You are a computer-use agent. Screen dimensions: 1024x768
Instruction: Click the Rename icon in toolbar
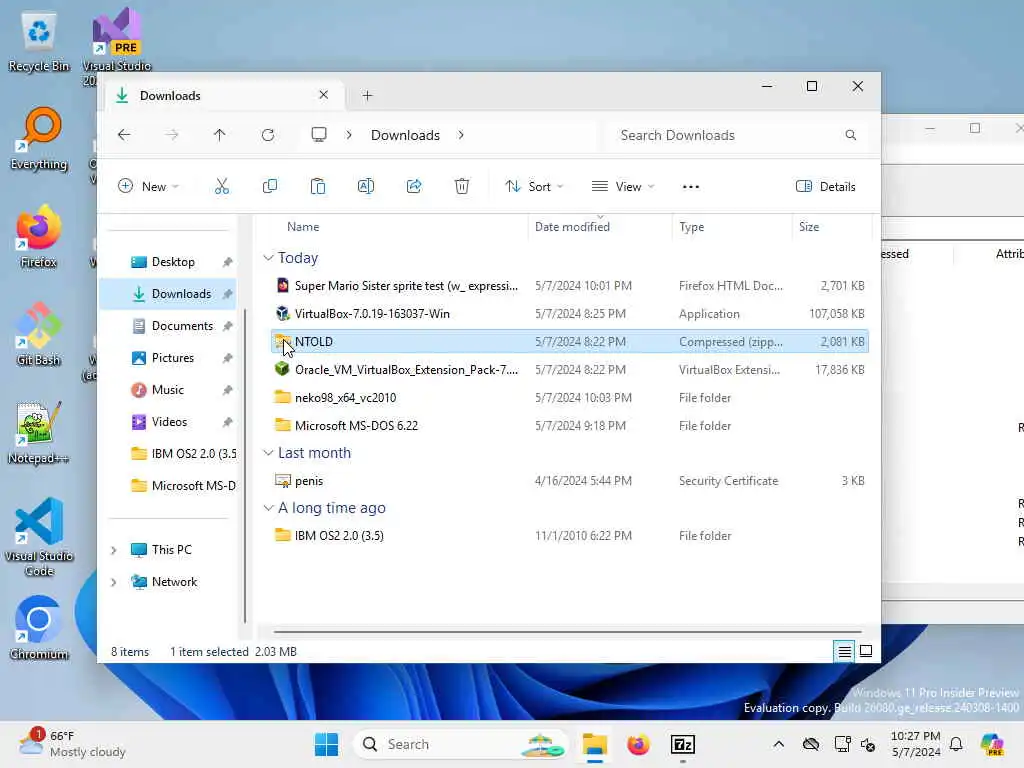point(366,187)
